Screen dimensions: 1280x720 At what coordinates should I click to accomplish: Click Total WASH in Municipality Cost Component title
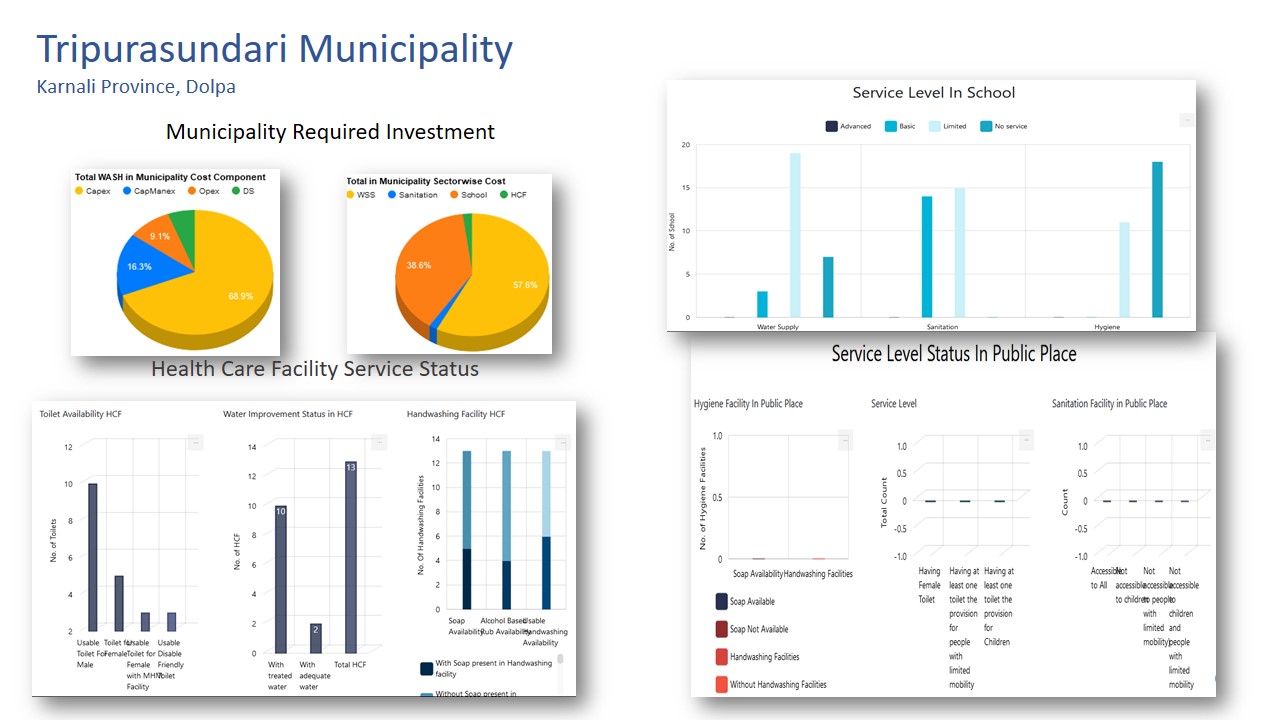pos(170,177)
